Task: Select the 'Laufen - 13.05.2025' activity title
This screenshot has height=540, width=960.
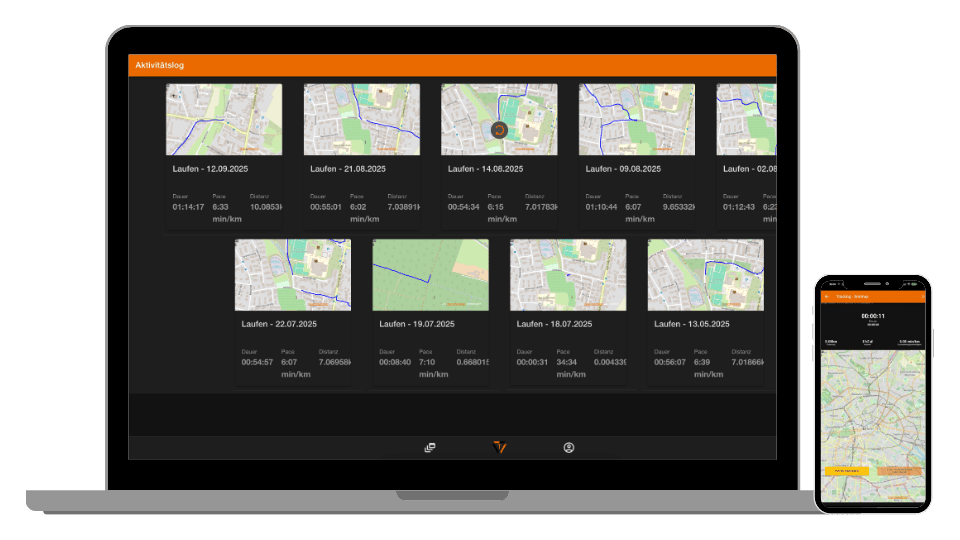Action: click(692, 324)
